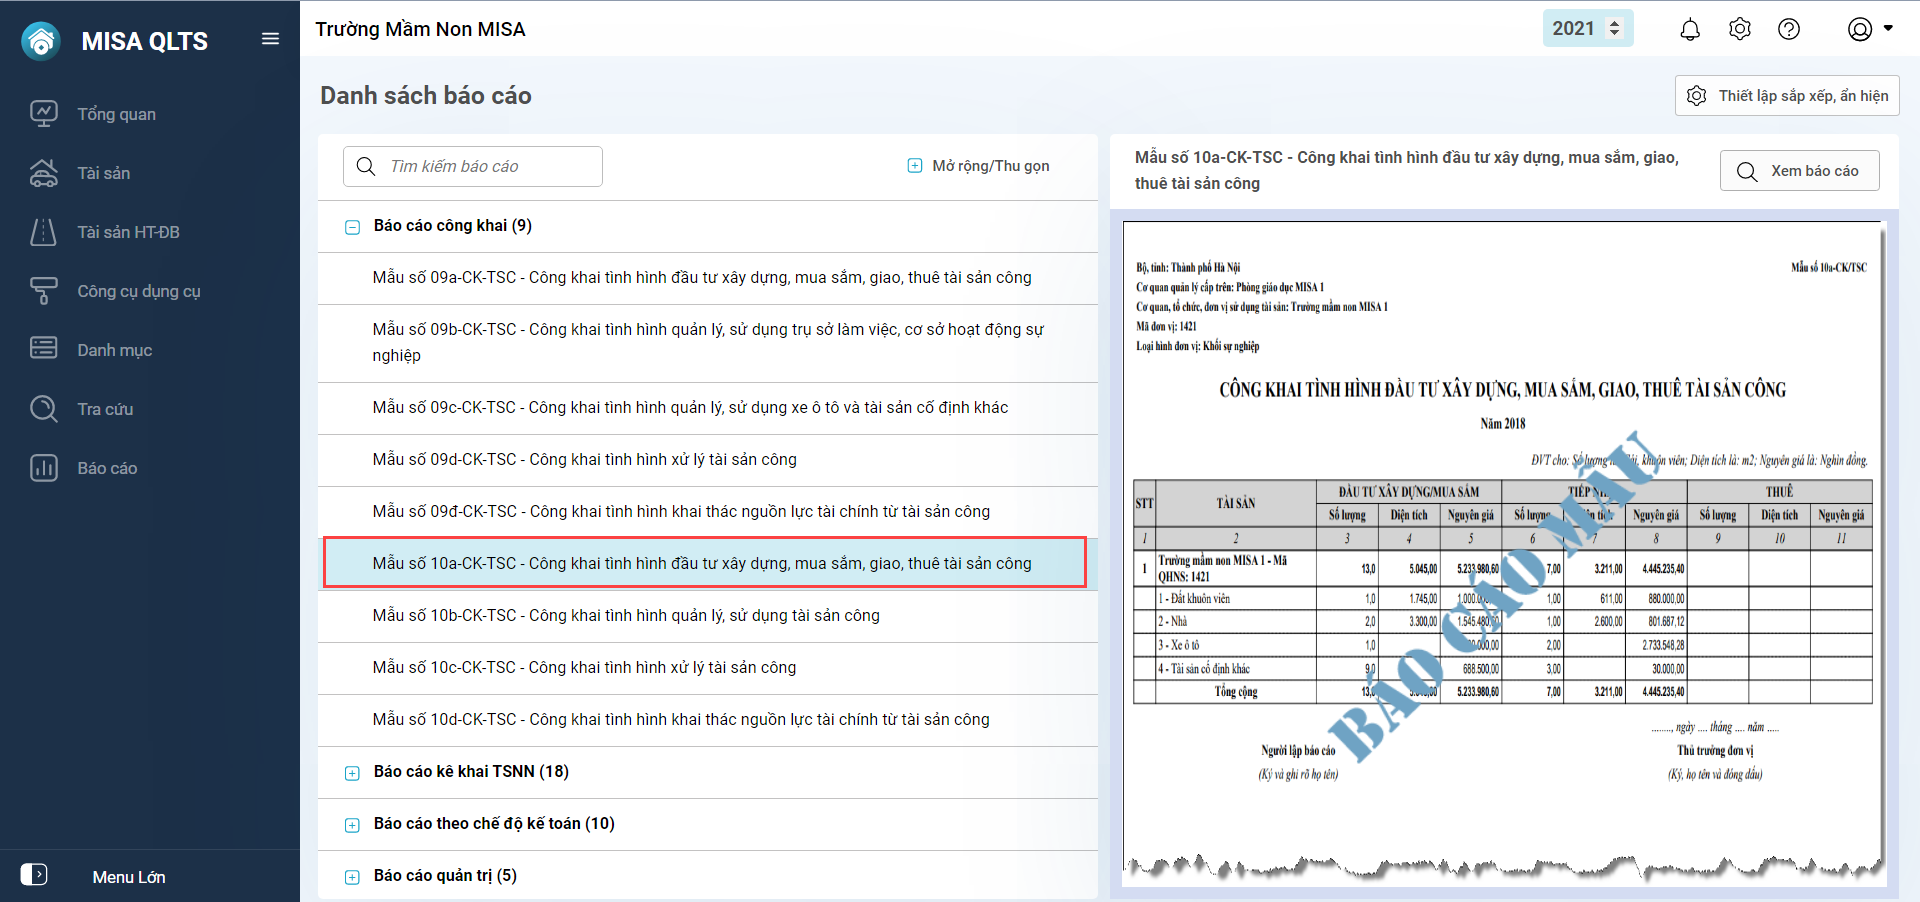Open Tổng quan overview icon
The height and width of the screenshot is (902, 1920).
[44, 114]
